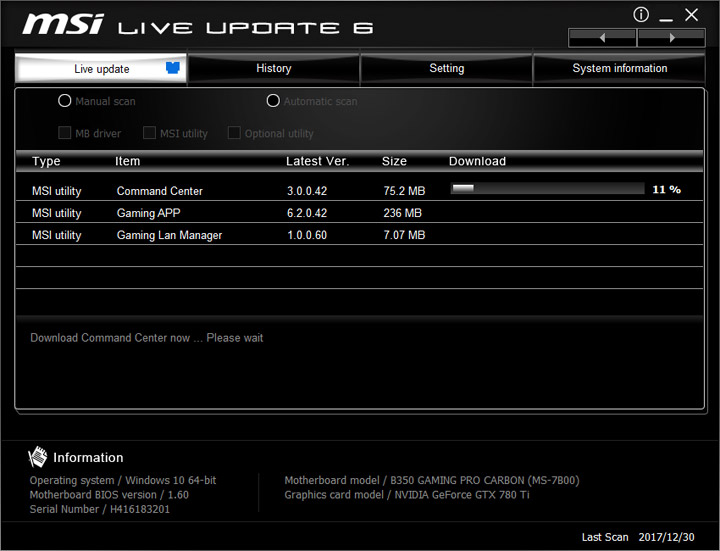The height and width of the screenshot is (551, 720).
Task: Click the Information heading text
Action: tap(88, 457)
